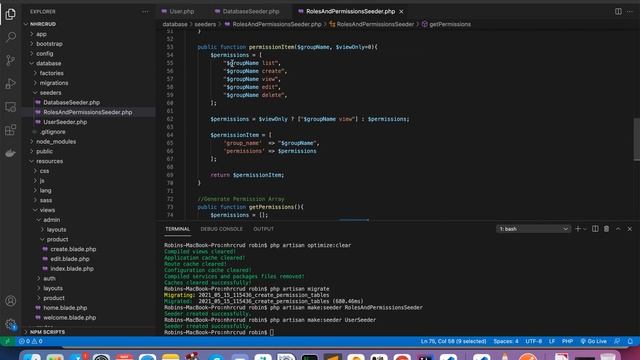640x360 pixels.
Task: Click Ln 75, Col 58 status item
Action: [x=453, y=341]
